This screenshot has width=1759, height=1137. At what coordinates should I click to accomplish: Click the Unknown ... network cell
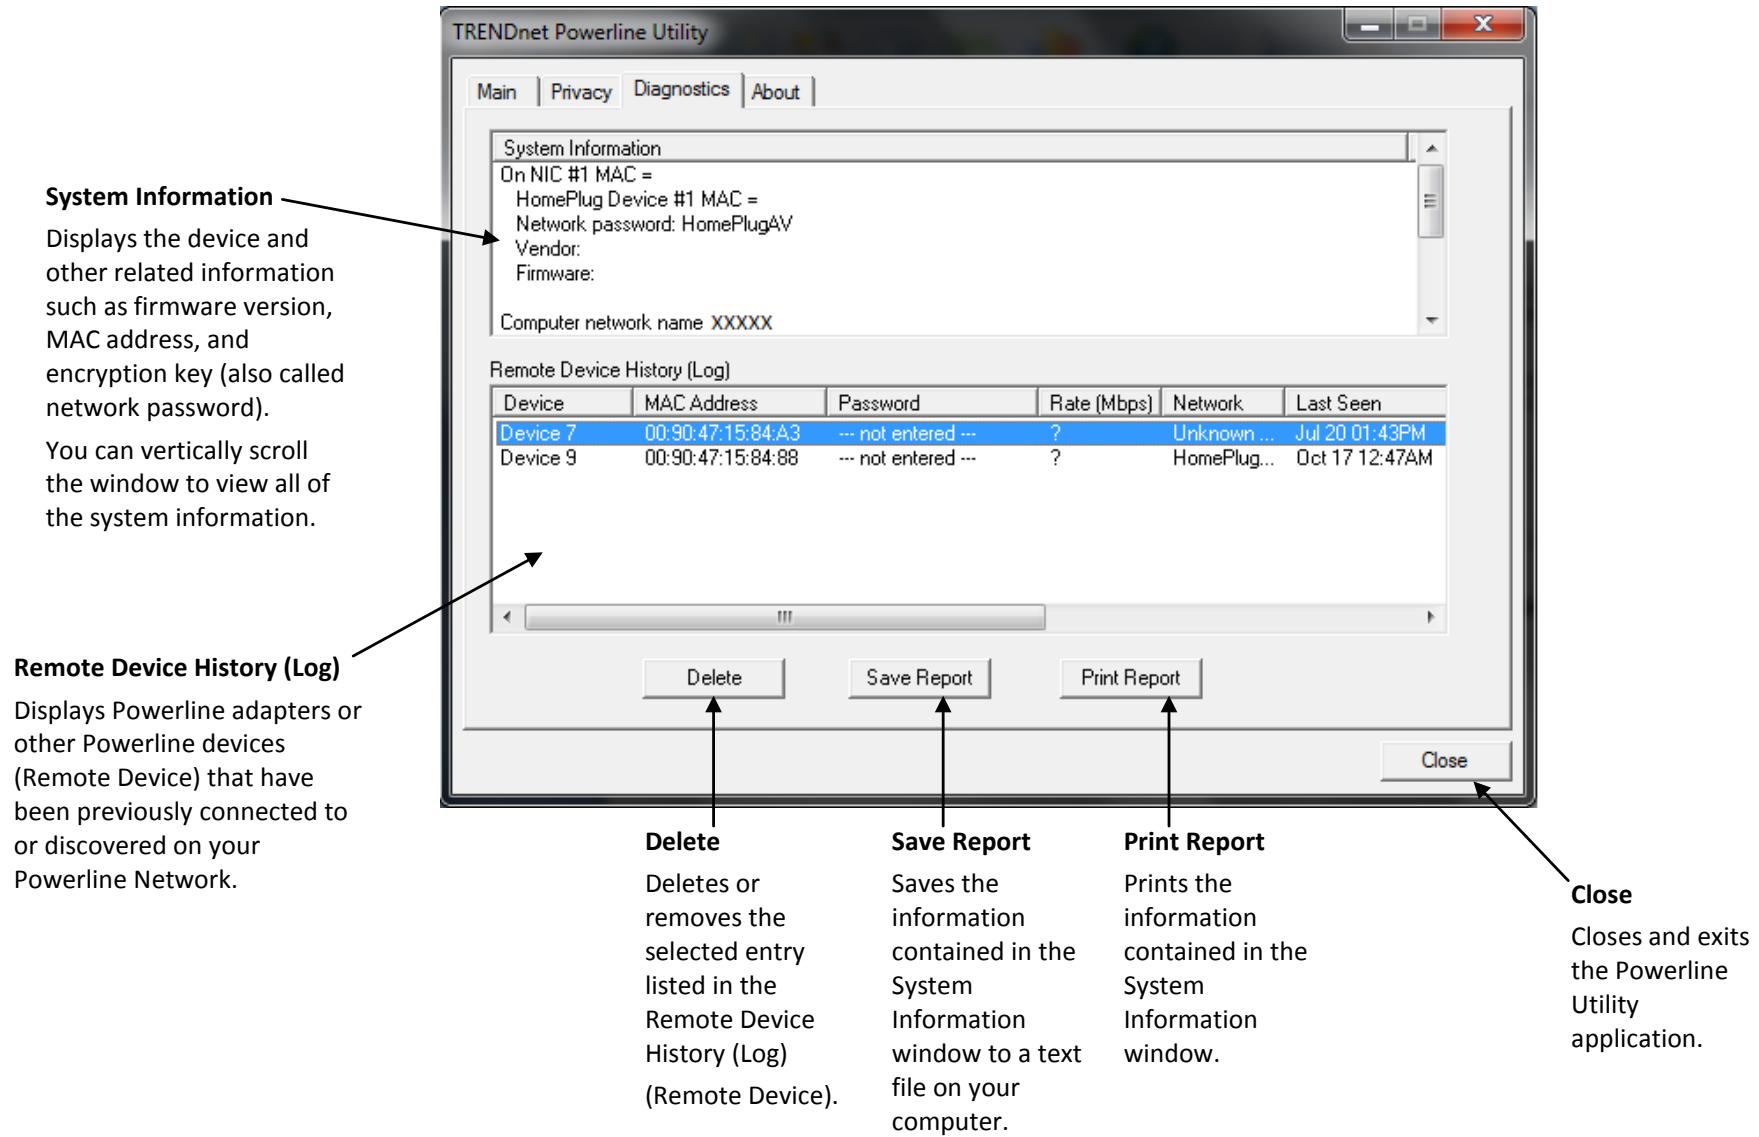click(1221, 434)
